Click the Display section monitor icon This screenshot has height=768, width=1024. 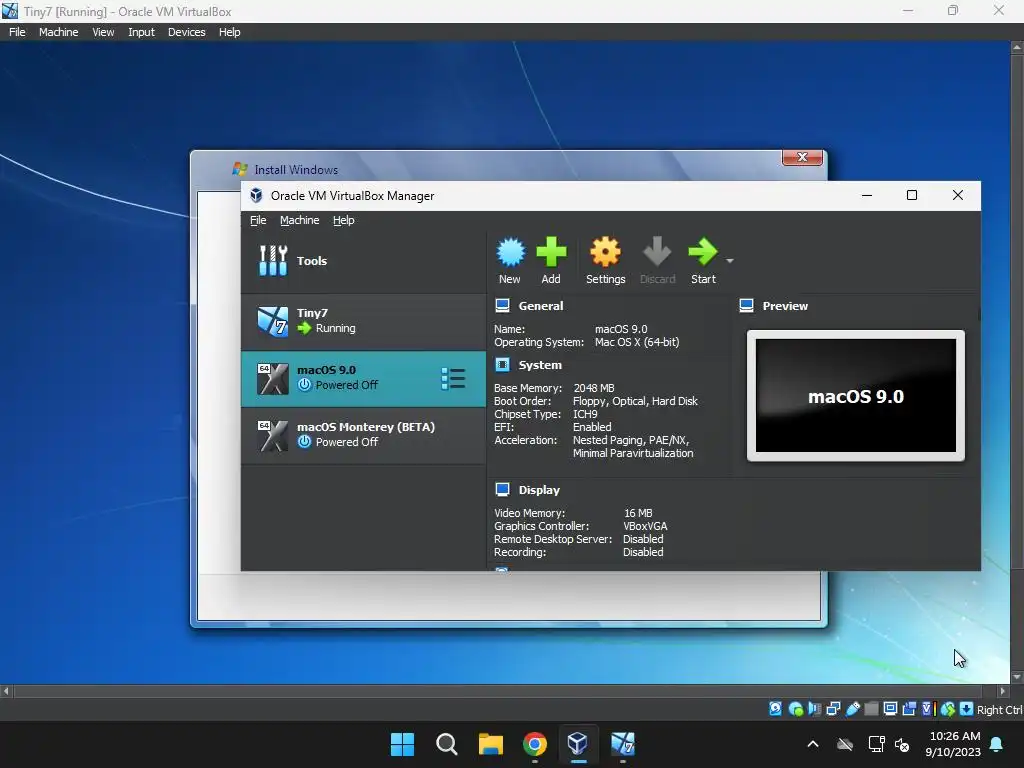point(502,489)
